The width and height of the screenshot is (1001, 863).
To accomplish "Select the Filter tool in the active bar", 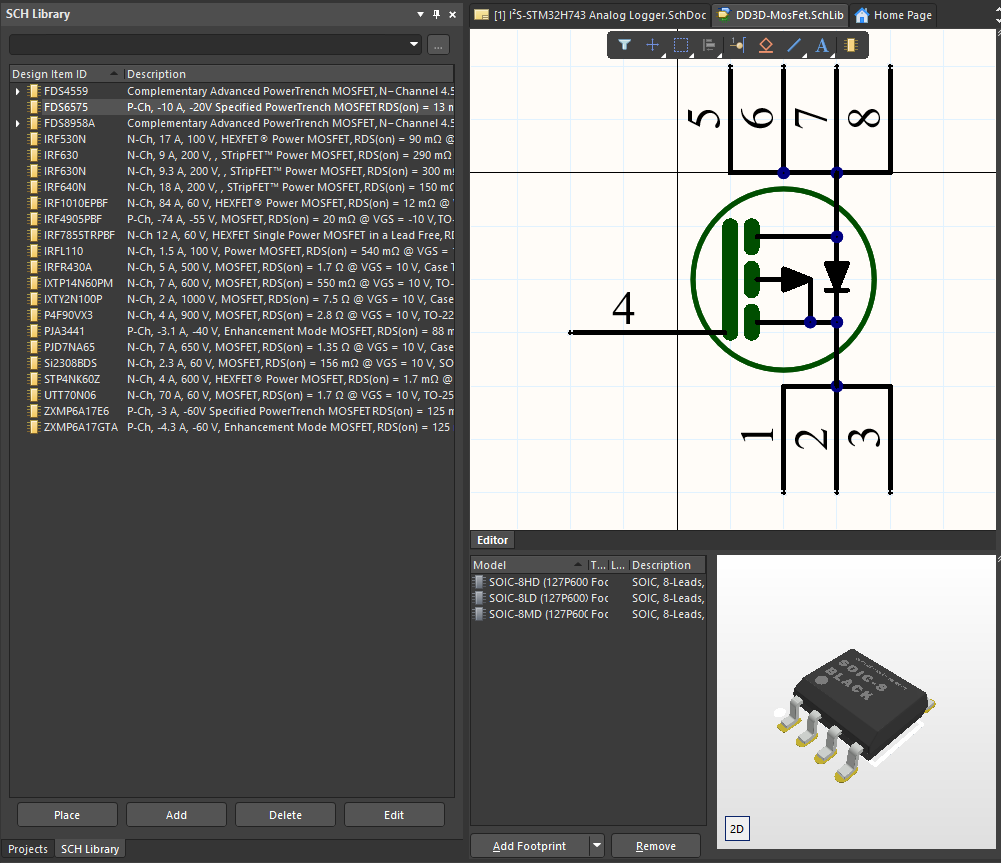I will click(x=624, y=45).
